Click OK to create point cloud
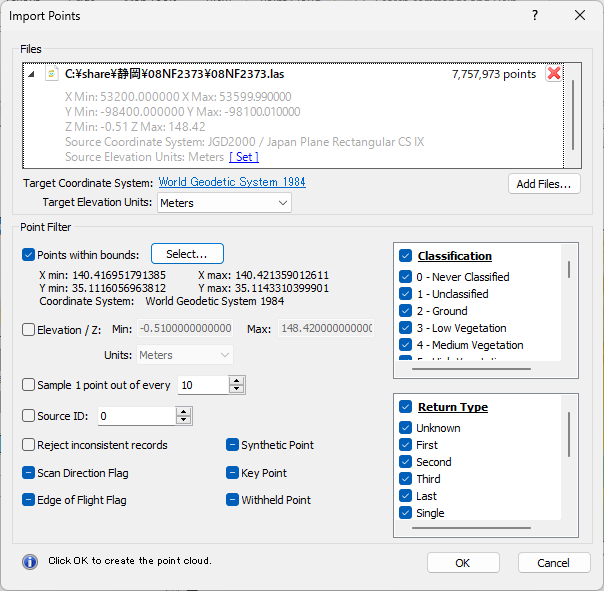The width and height of the screenshot is (604, 591). pos(462,563)
